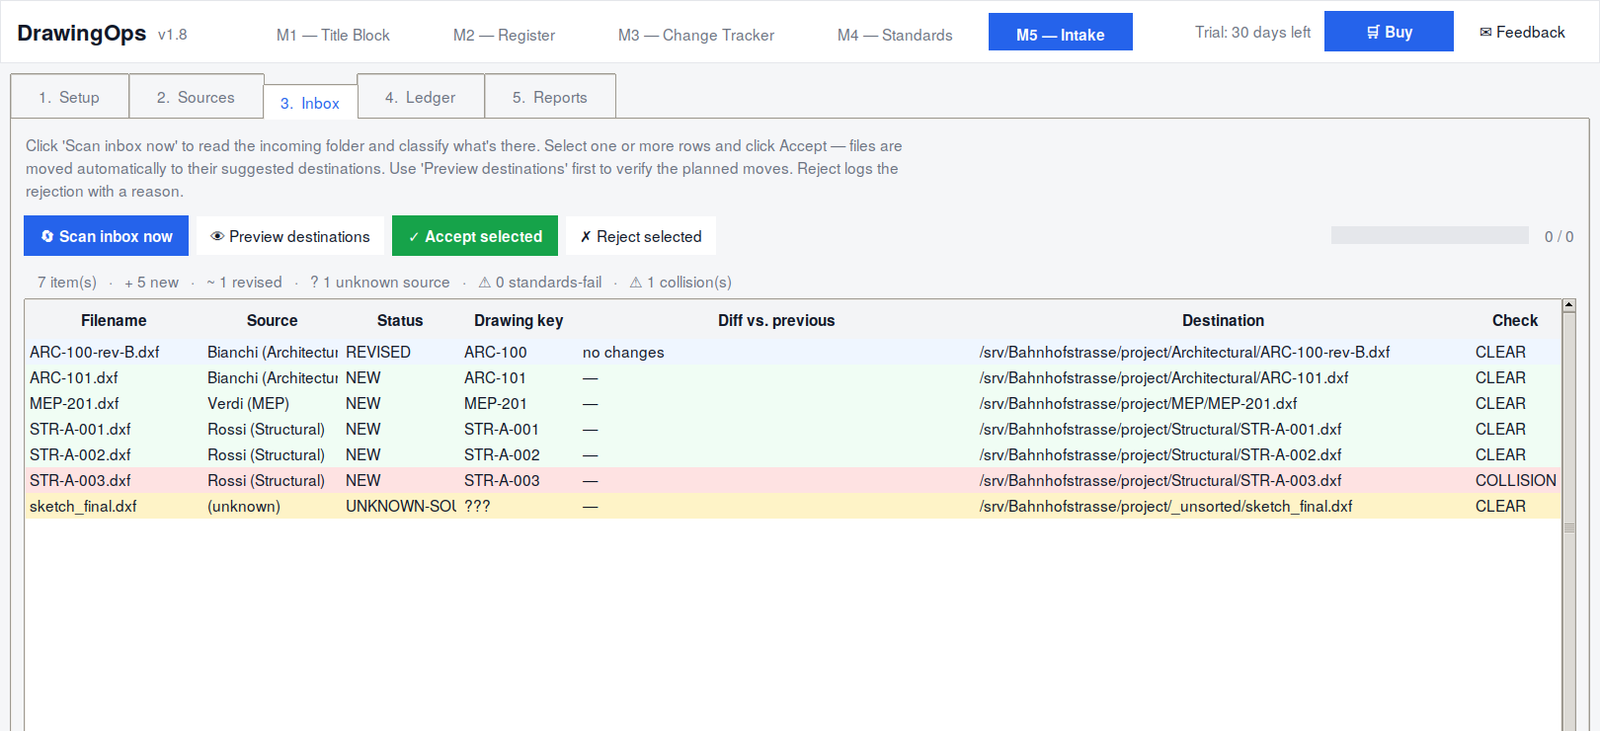Sort by the Source column header
1600x731 pixels.
point(272,321)
